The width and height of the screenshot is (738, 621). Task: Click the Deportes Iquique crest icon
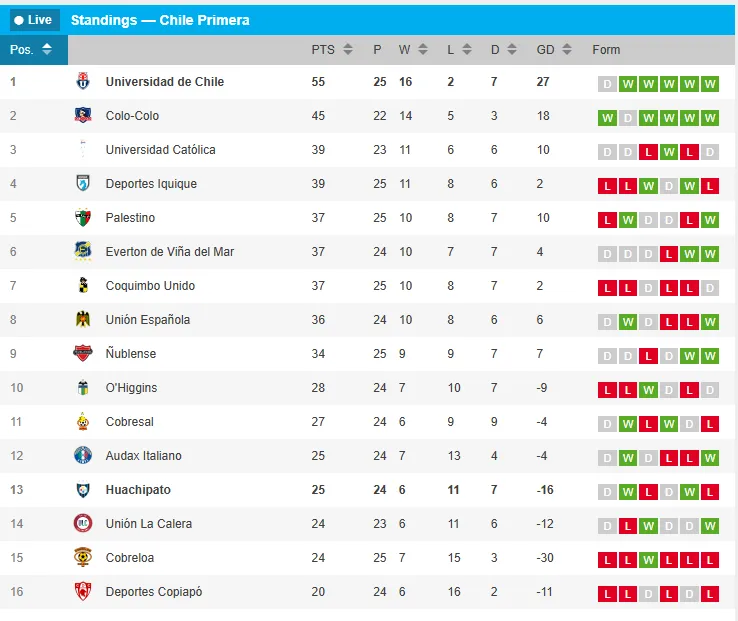83,184
